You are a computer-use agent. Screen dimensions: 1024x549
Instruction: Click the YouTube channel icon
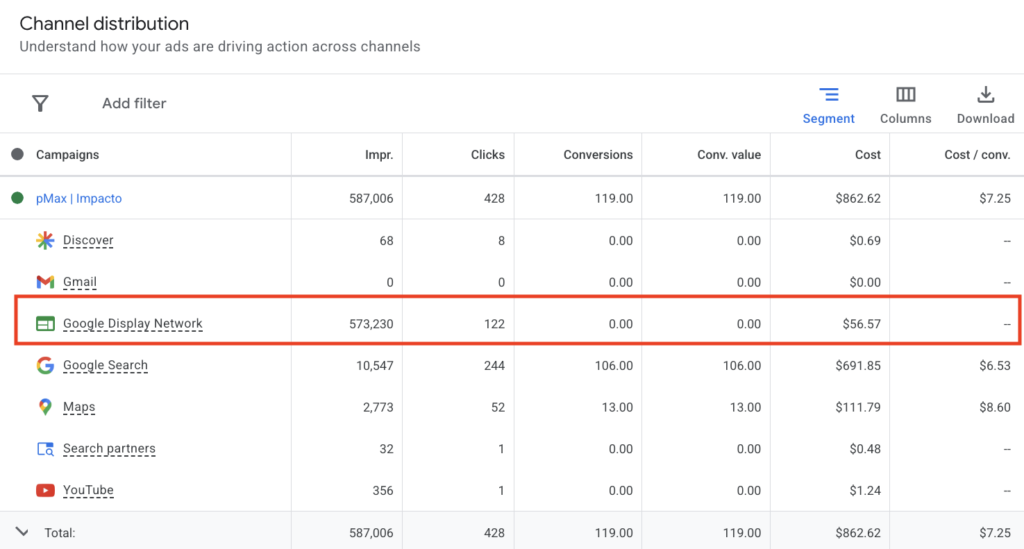click(45, 490)
